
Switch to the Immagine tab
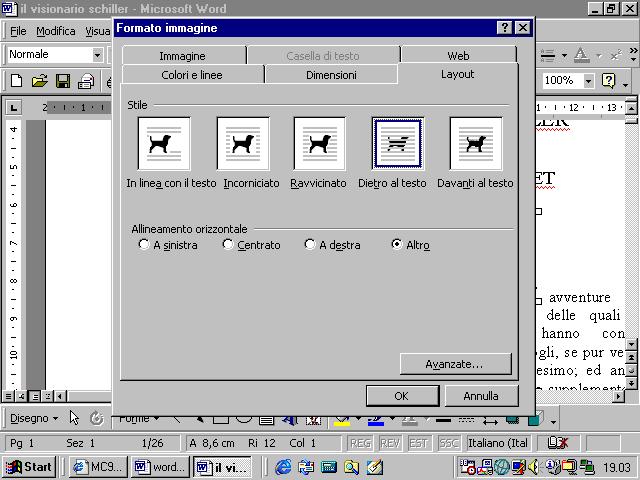[x=182, y=56]
